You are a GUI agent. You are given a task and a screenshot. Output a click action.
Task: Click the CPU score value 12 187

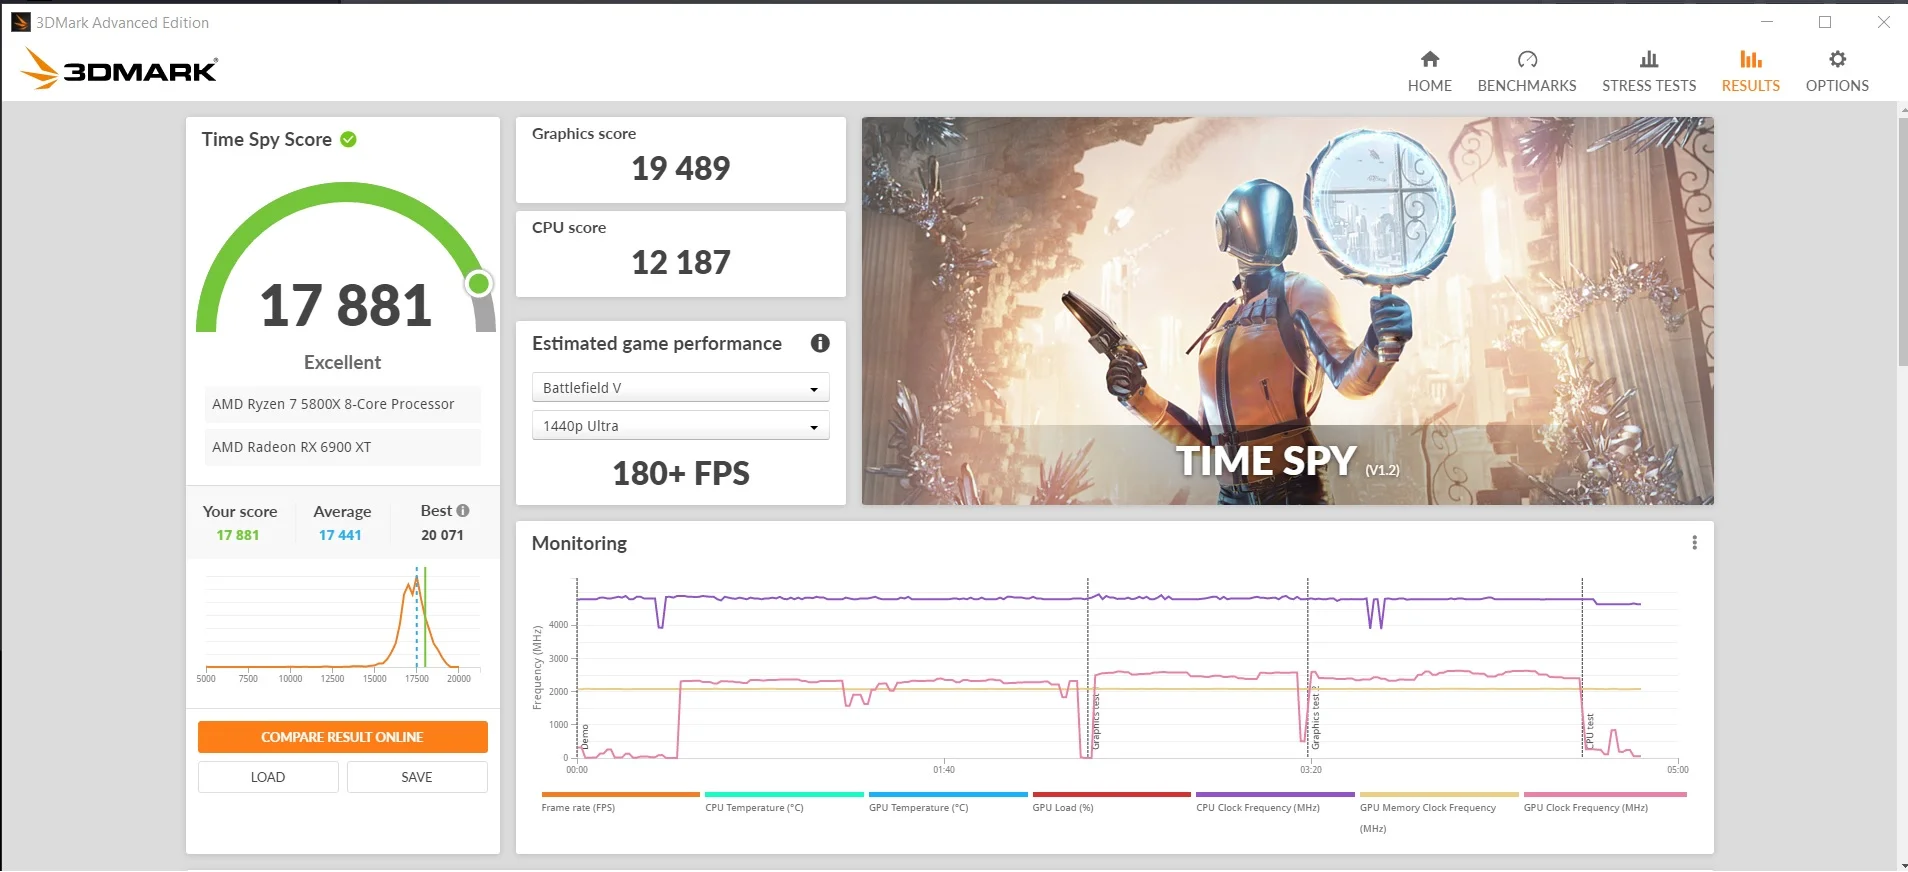click(681, 262)
